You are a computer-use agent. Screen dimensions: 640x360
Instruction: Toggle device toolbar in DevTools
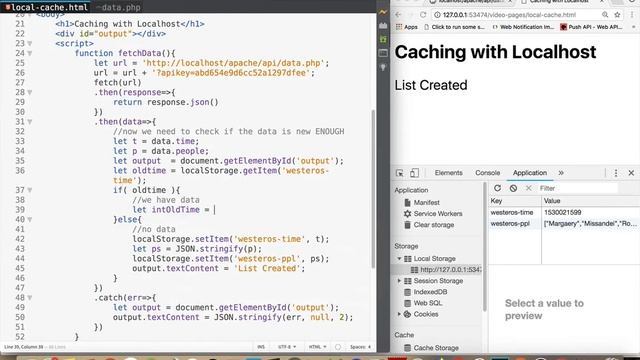click(414, 173)
